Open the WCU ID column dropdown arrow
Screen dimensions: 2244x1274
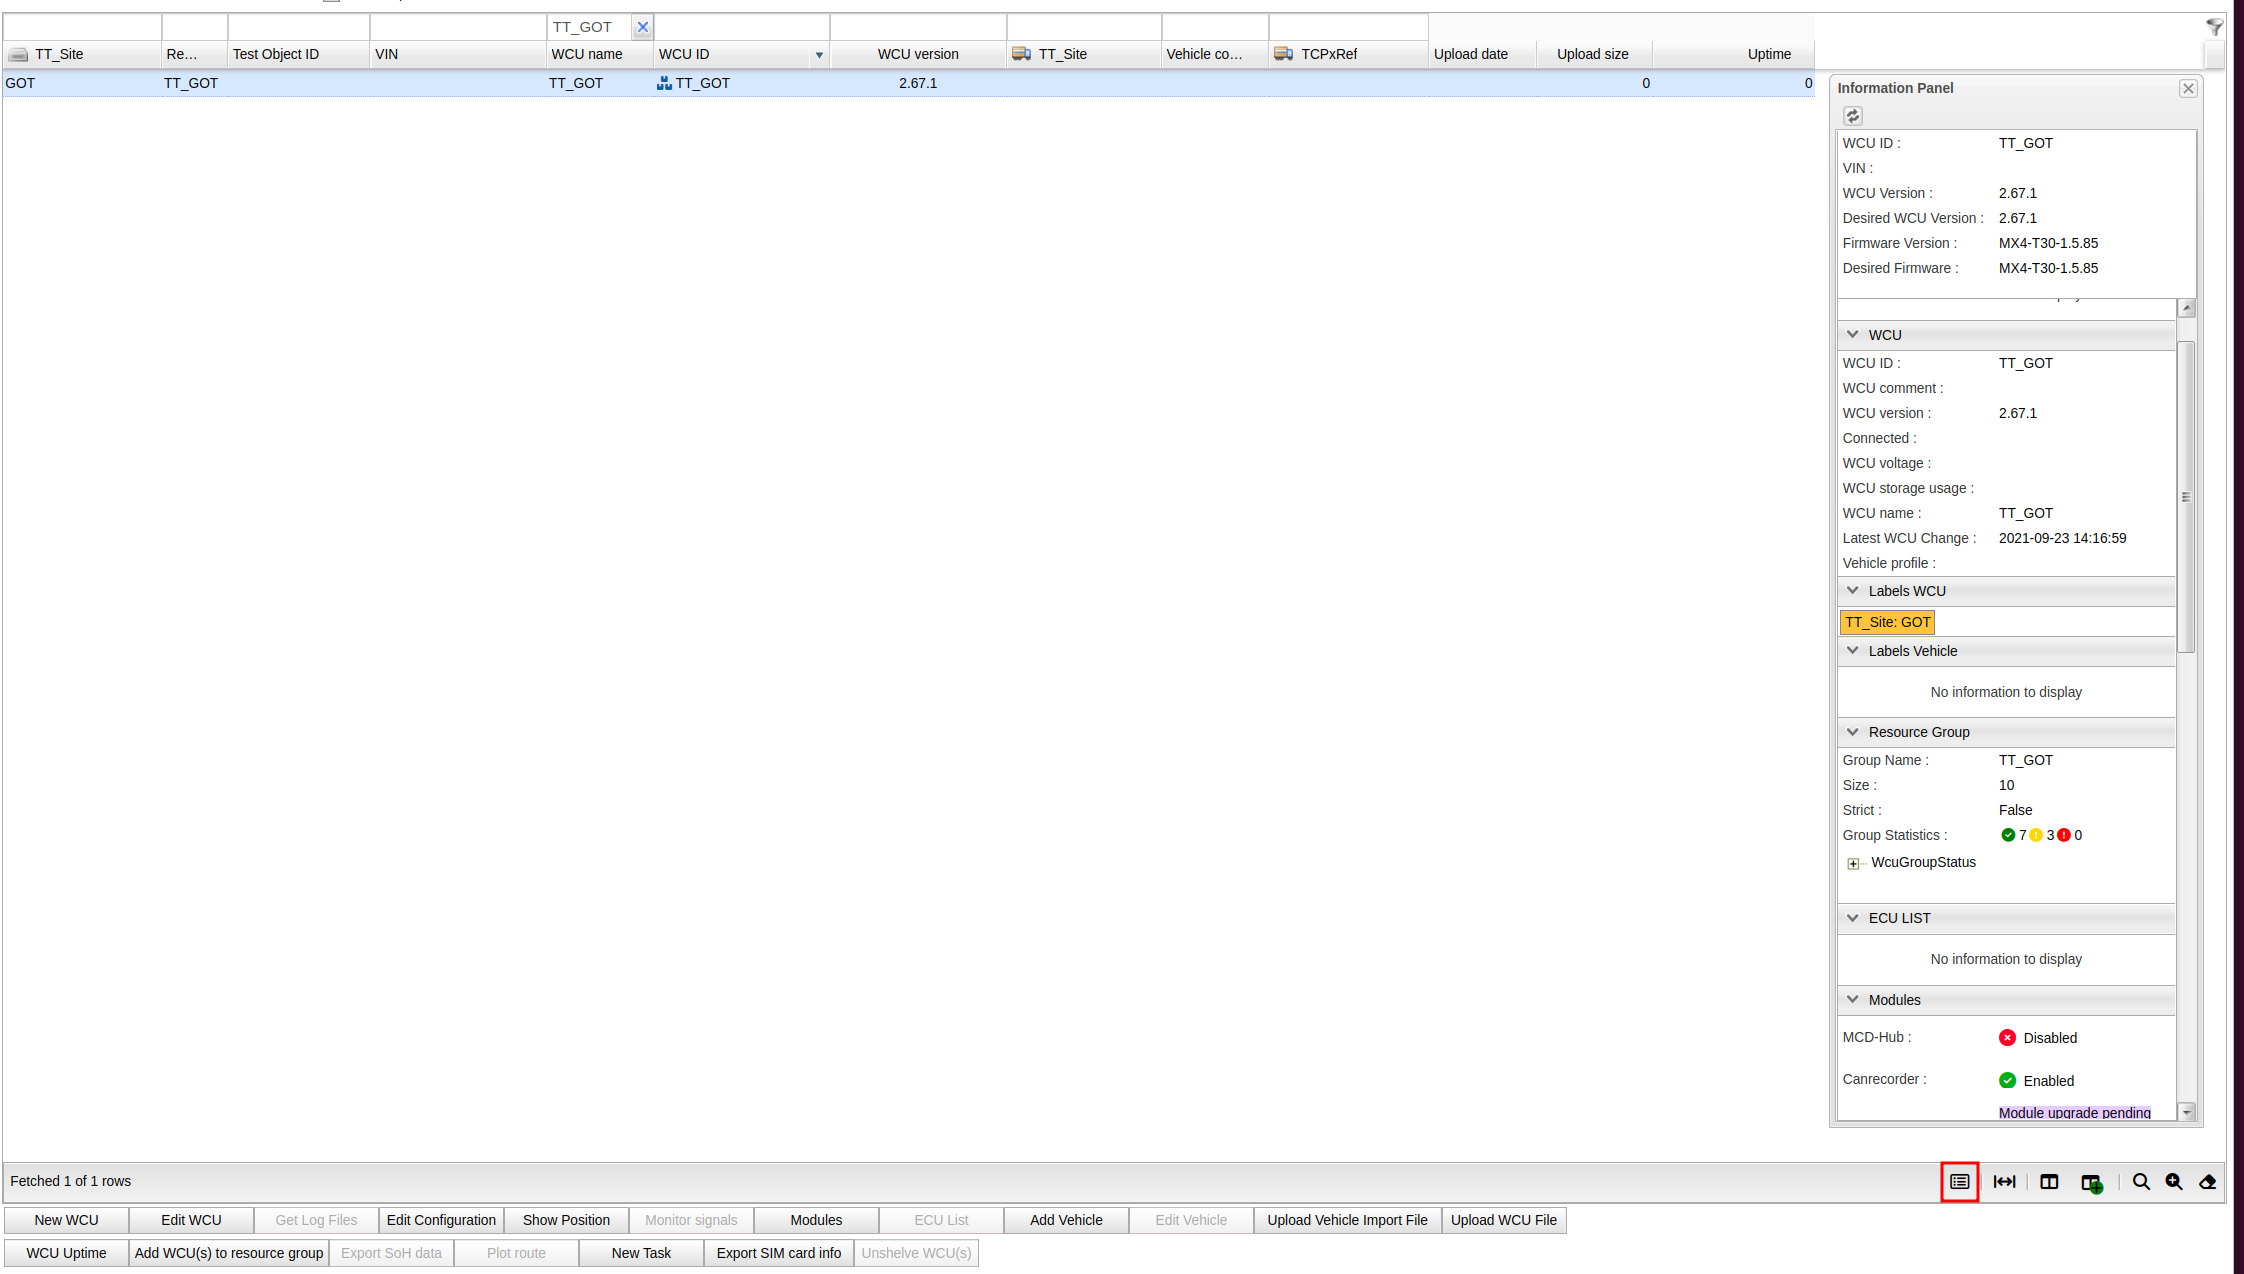tap(819, 55)
